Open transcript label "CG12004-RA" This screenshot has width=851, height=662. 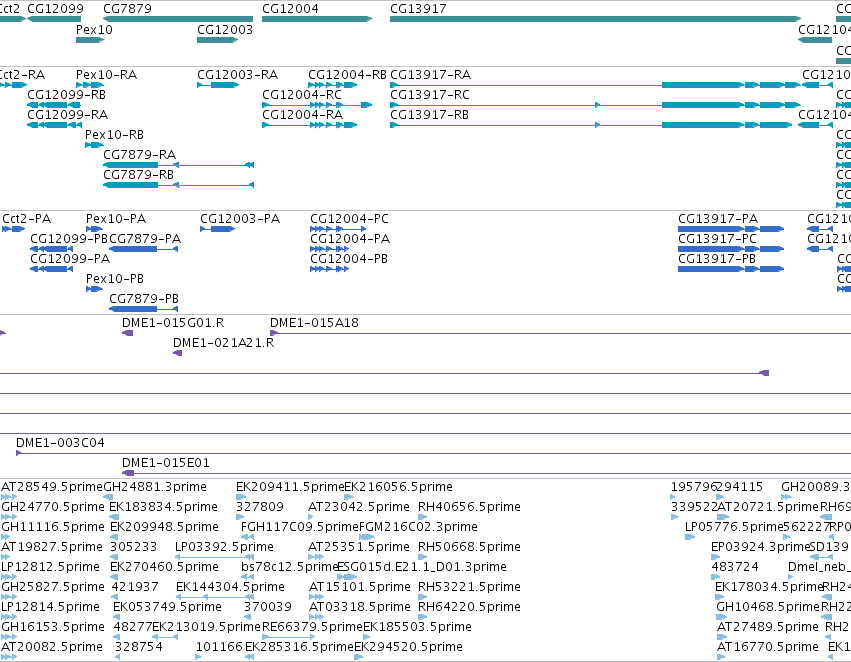tap(303, 114)
